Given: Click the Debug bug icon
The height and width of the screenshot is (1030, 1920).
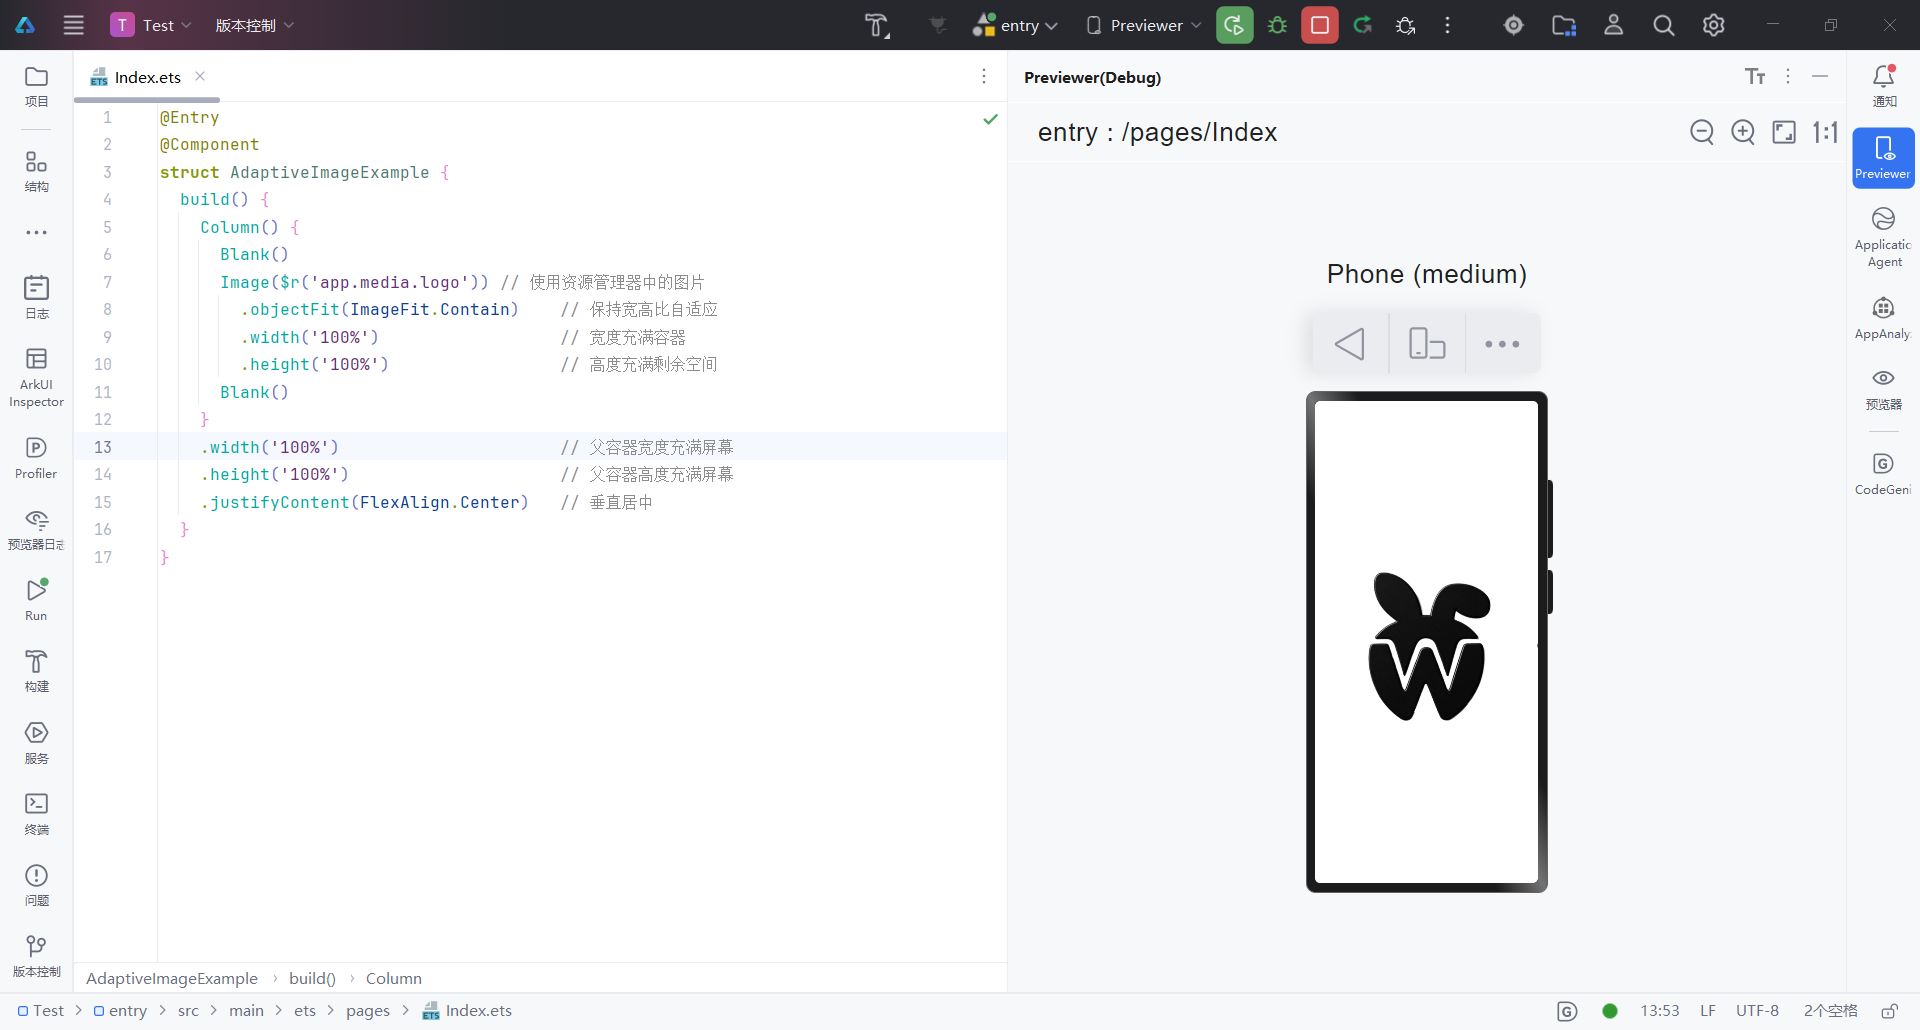Looking at the screenshot, I should point(1277,25).
